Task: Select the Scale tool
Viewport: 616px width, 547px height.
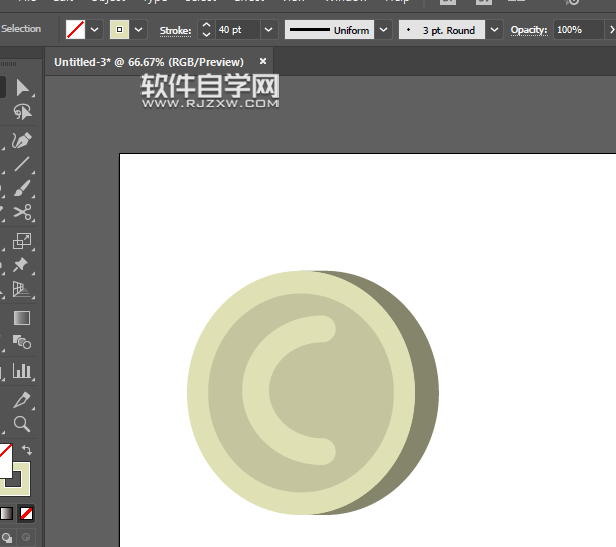Action: point(22,241)
